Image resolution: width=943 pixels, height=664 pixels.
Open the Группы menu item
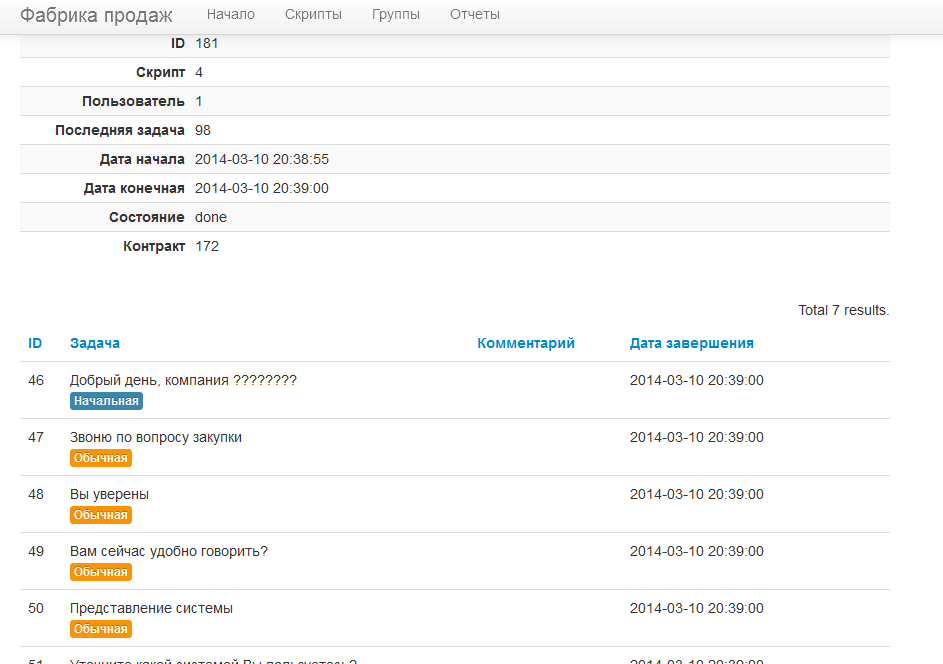point(396,14)
